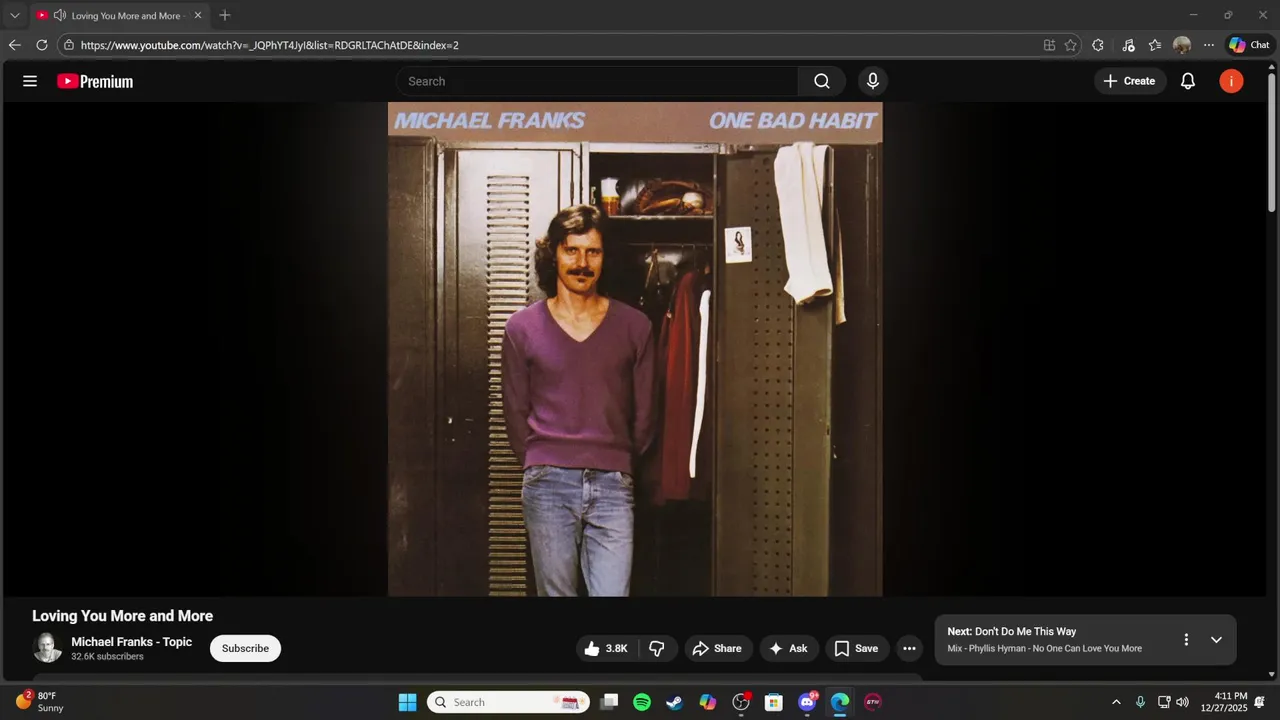Go to YouTube Premium home logo
The width and height of the screenshot is (1280, 720).
point(95,81)
